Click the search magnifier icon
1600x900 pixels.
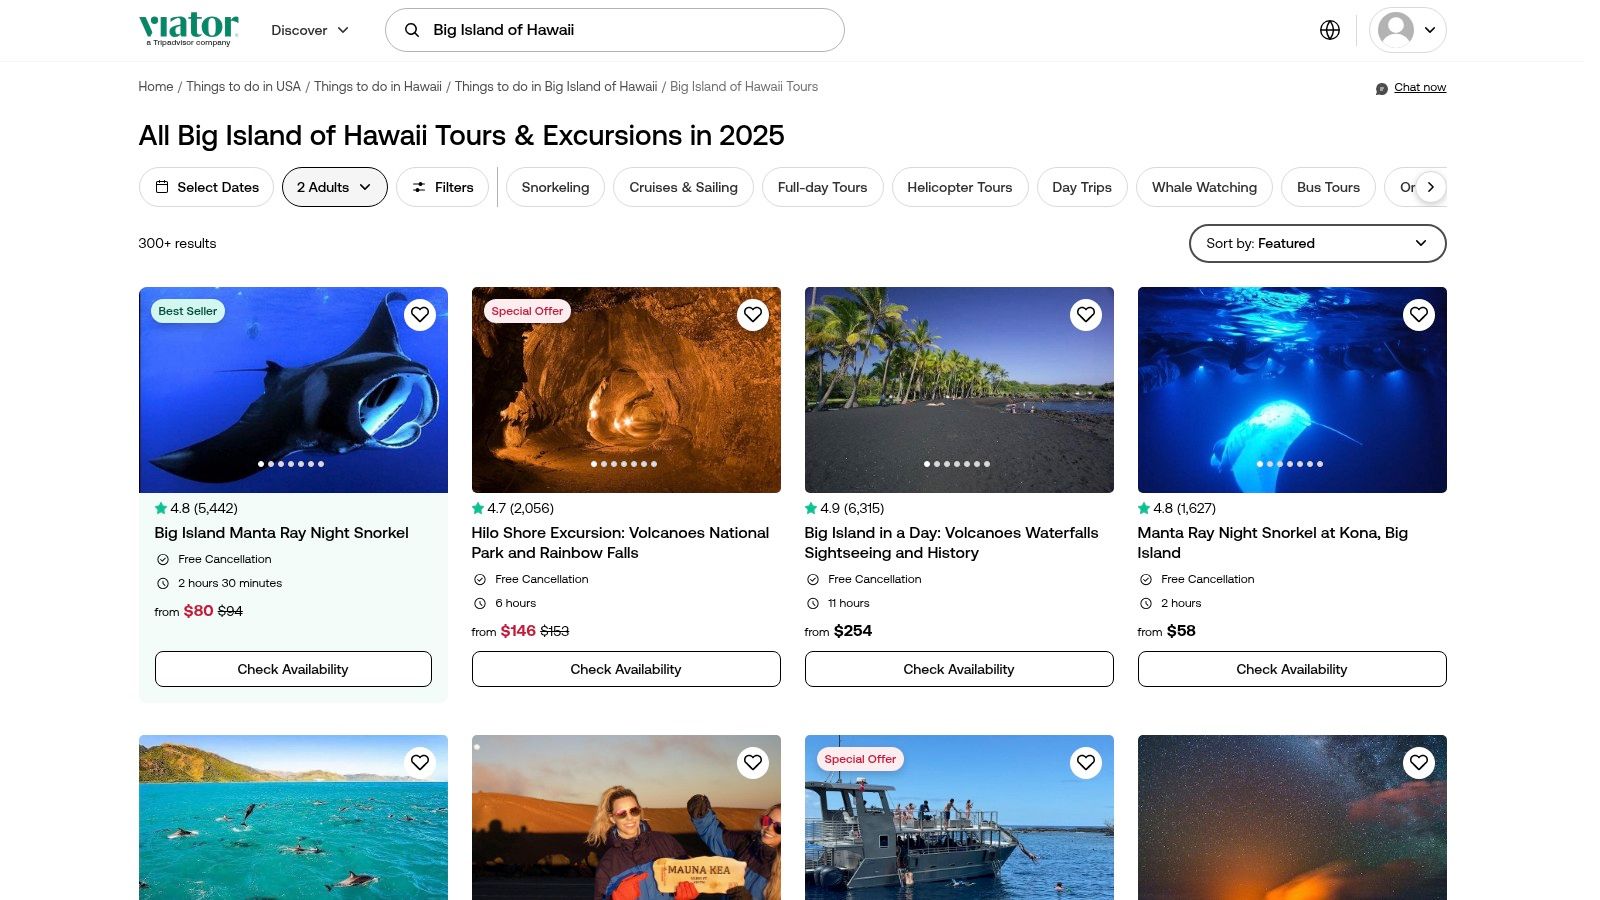pyautogui.click(x=412, y=30)
